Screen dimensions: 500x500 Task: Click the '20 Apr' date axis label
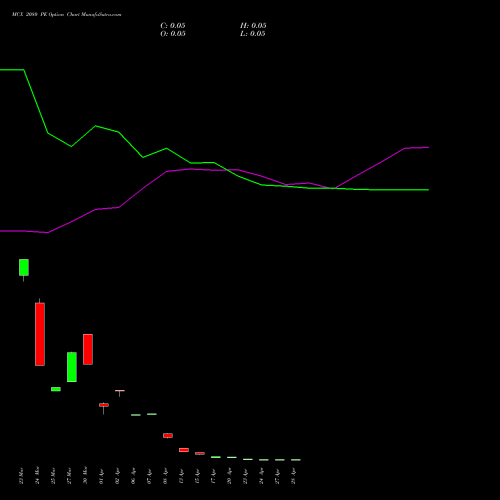(x=229, y=476)
